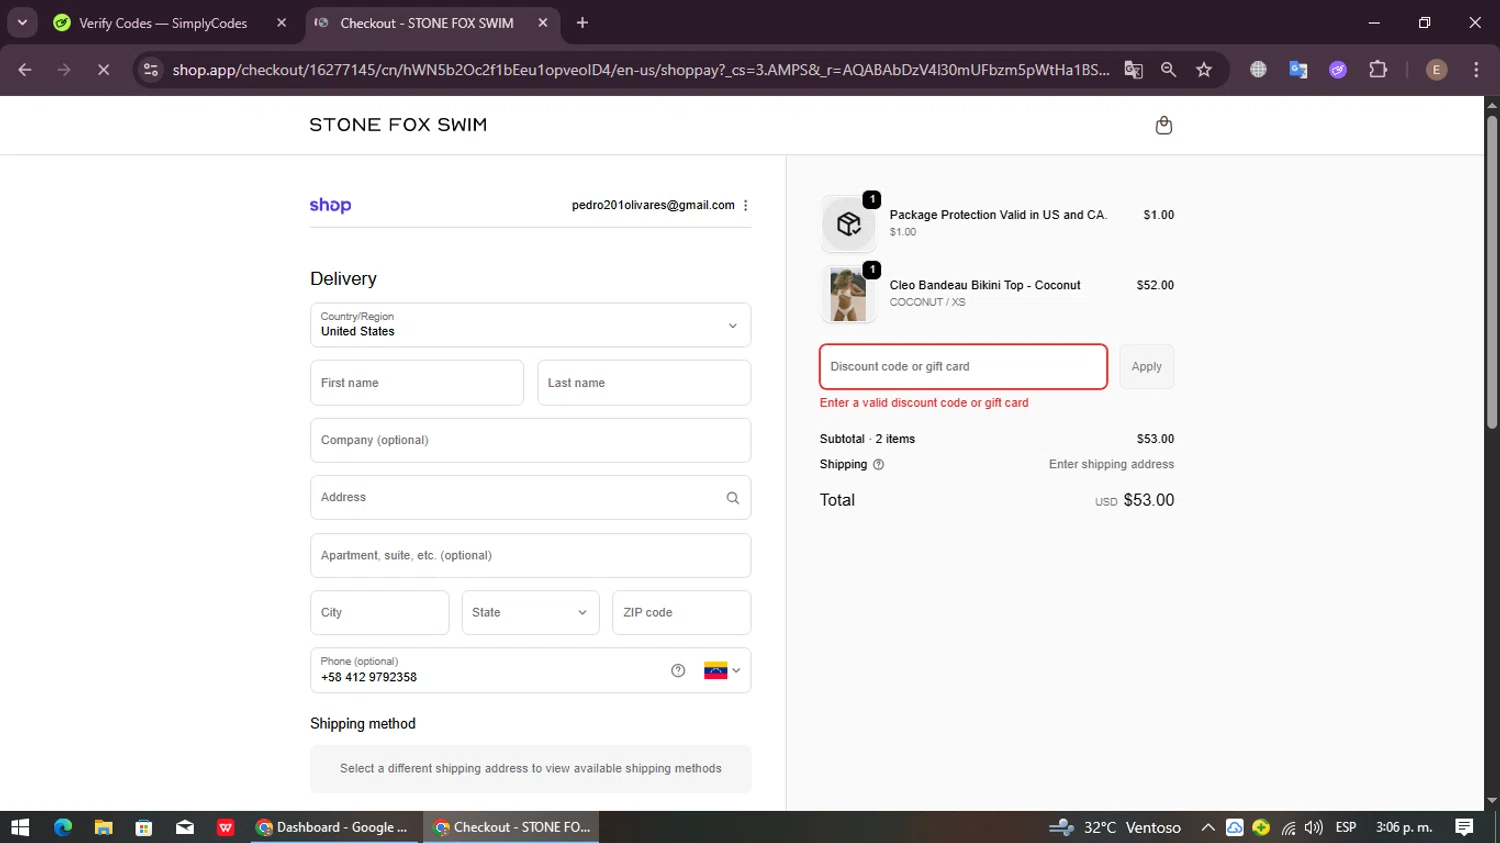This screenshot has height=843, width=1500.
Task: Open Microsoft Store taskbar icon
Action: point(144,827)
